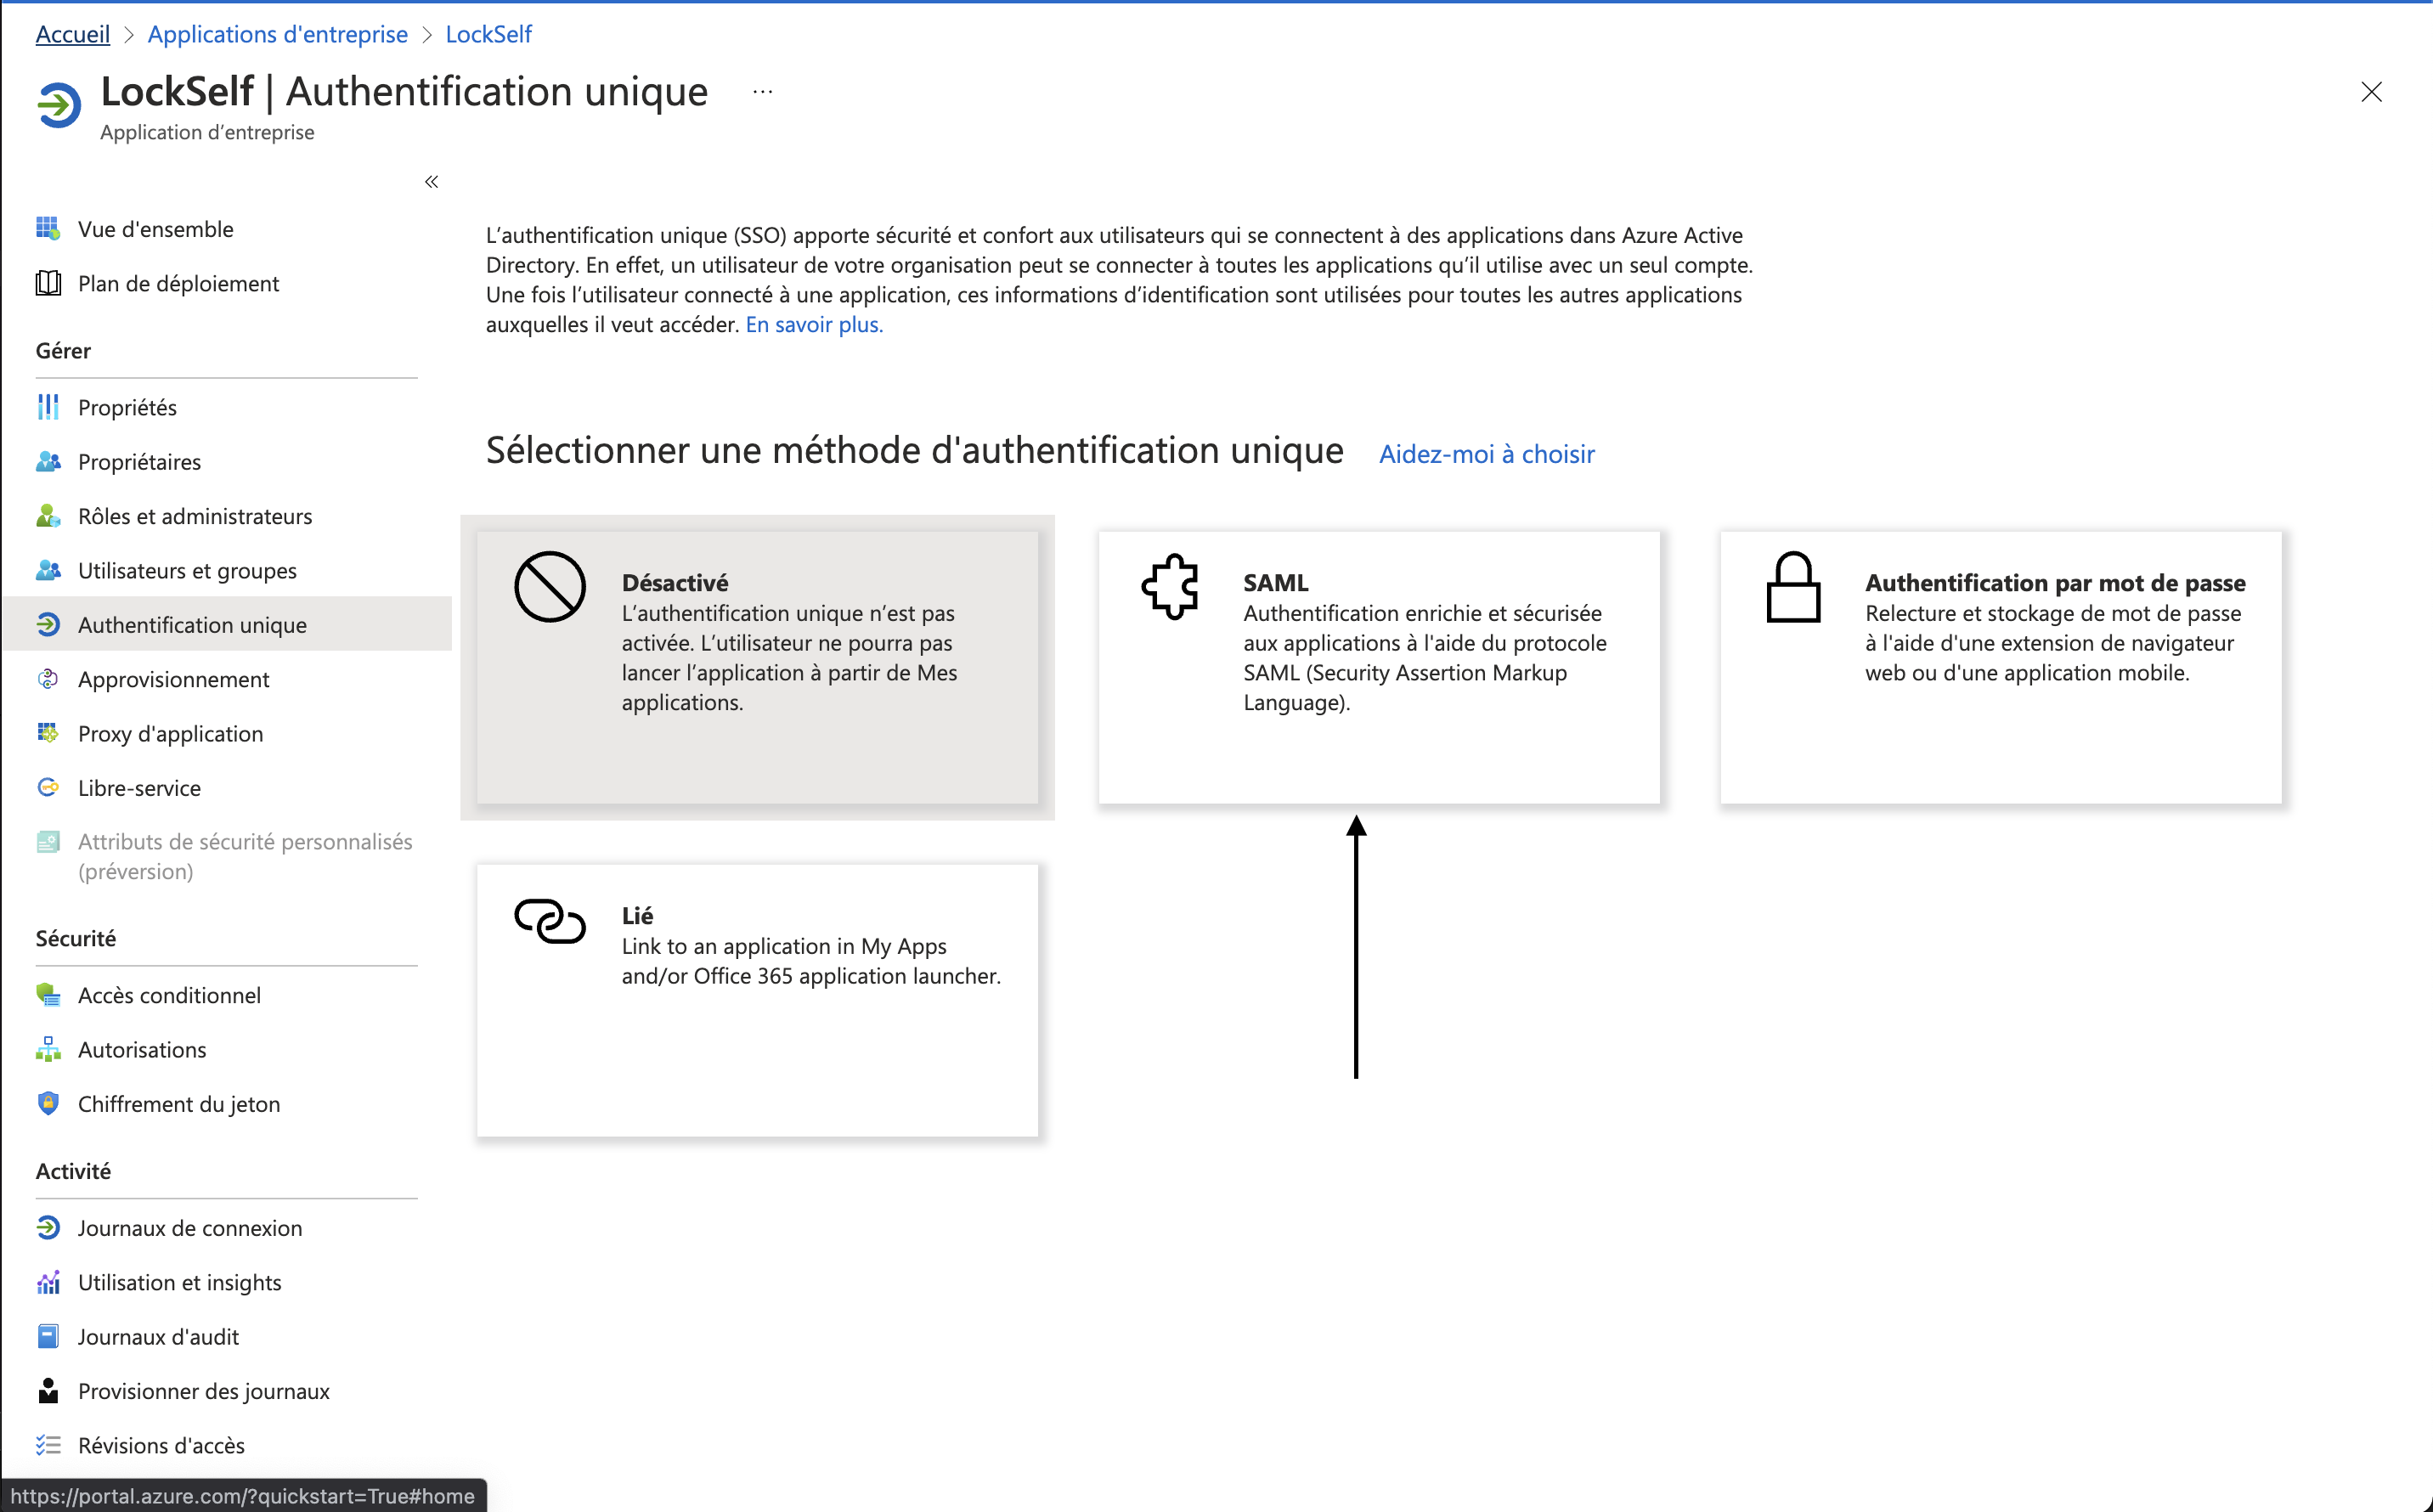The width and height of the screenshot is (2433, 1512).
Task: Open Utilisateurs et groupes
Action: tap(186, 570)
